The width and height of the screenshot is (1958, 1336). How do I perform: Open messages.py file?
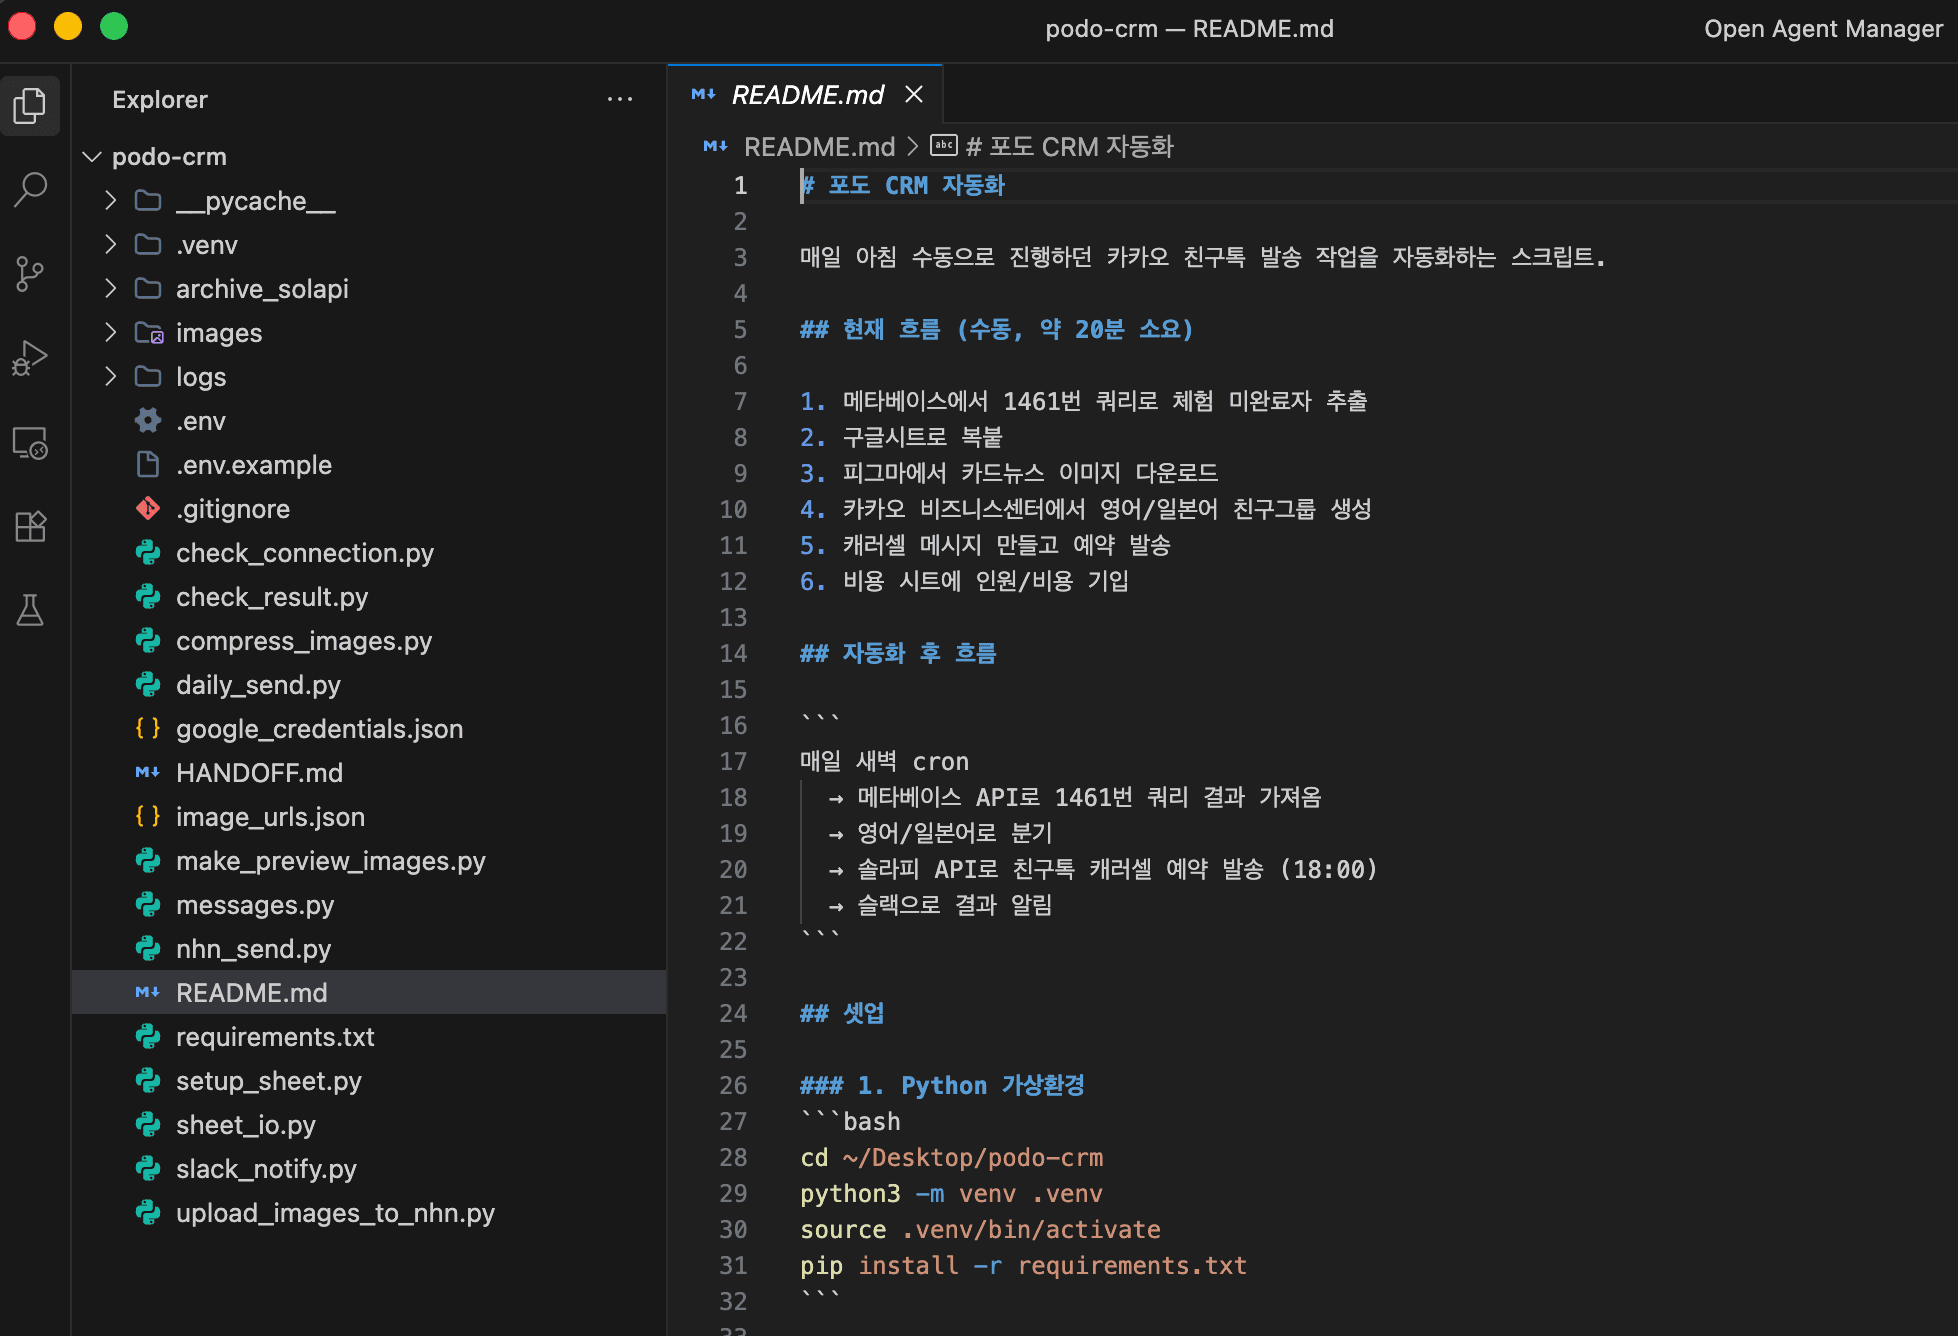[369, 905]
